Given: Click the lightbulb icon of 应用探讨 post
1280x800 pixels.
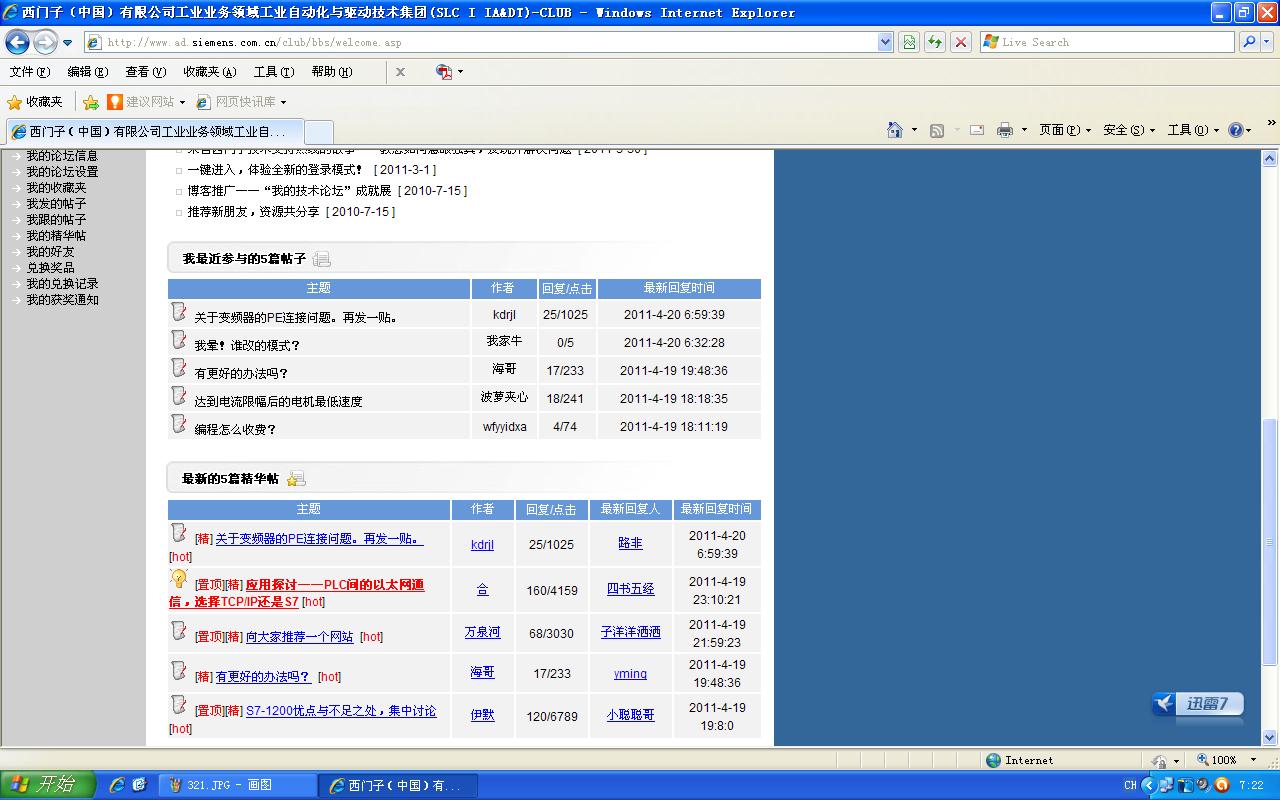Looking at the screenshot, I should 179,579.
